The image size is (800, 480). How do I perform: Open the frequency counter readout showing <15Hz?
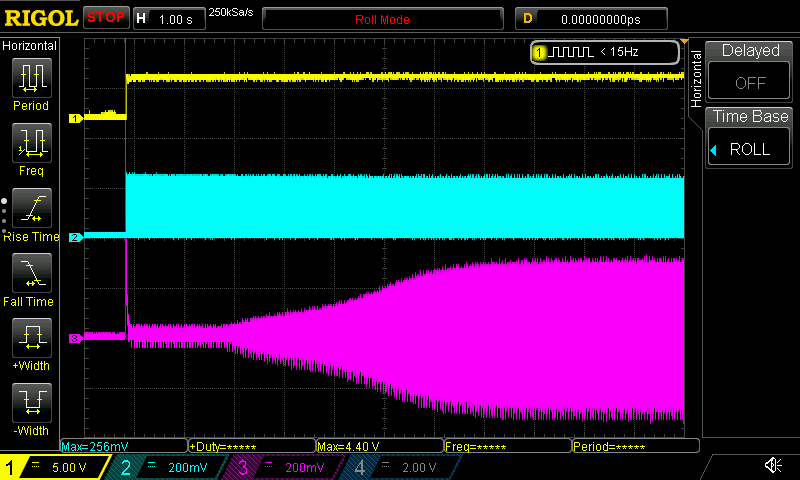coord(604,52)
